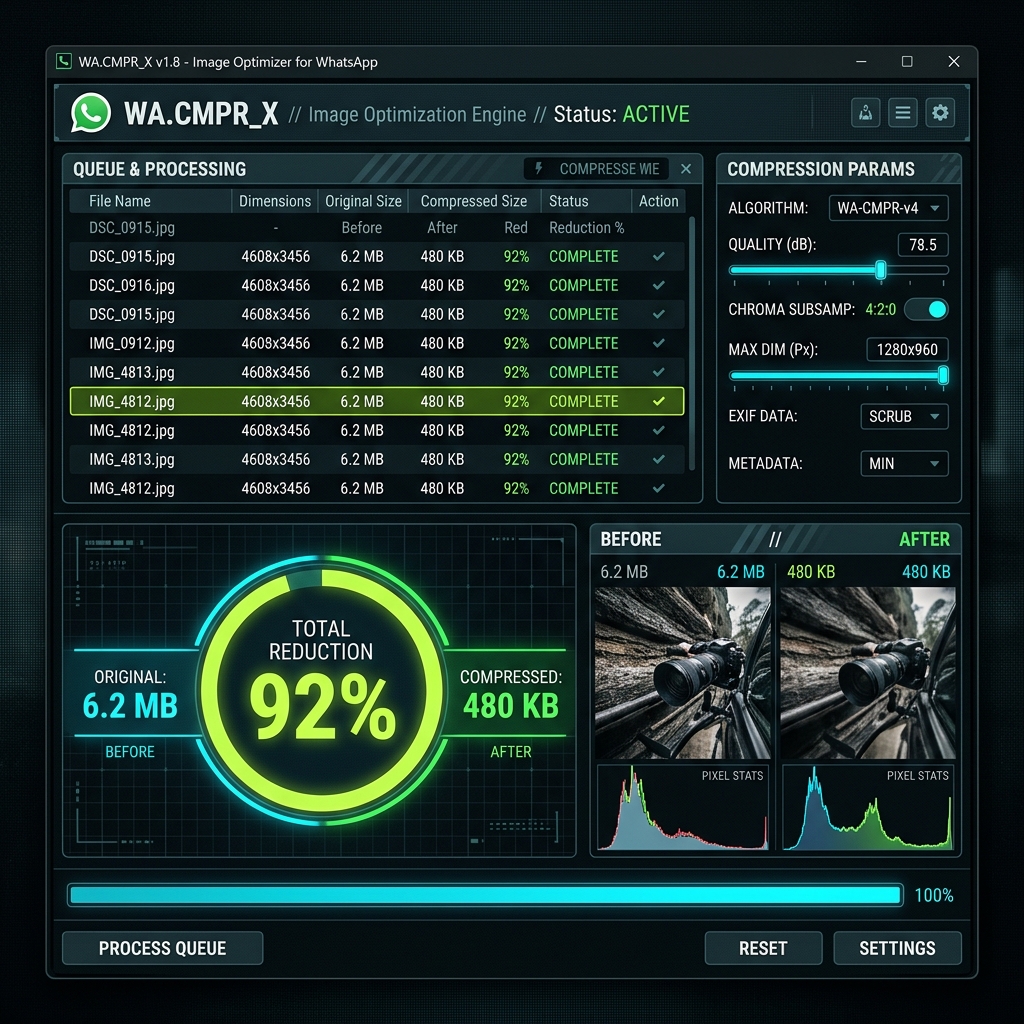Click the Max Dim (Px) slider handle
The image size is (1024, 1024).
[x=943, y=376]
